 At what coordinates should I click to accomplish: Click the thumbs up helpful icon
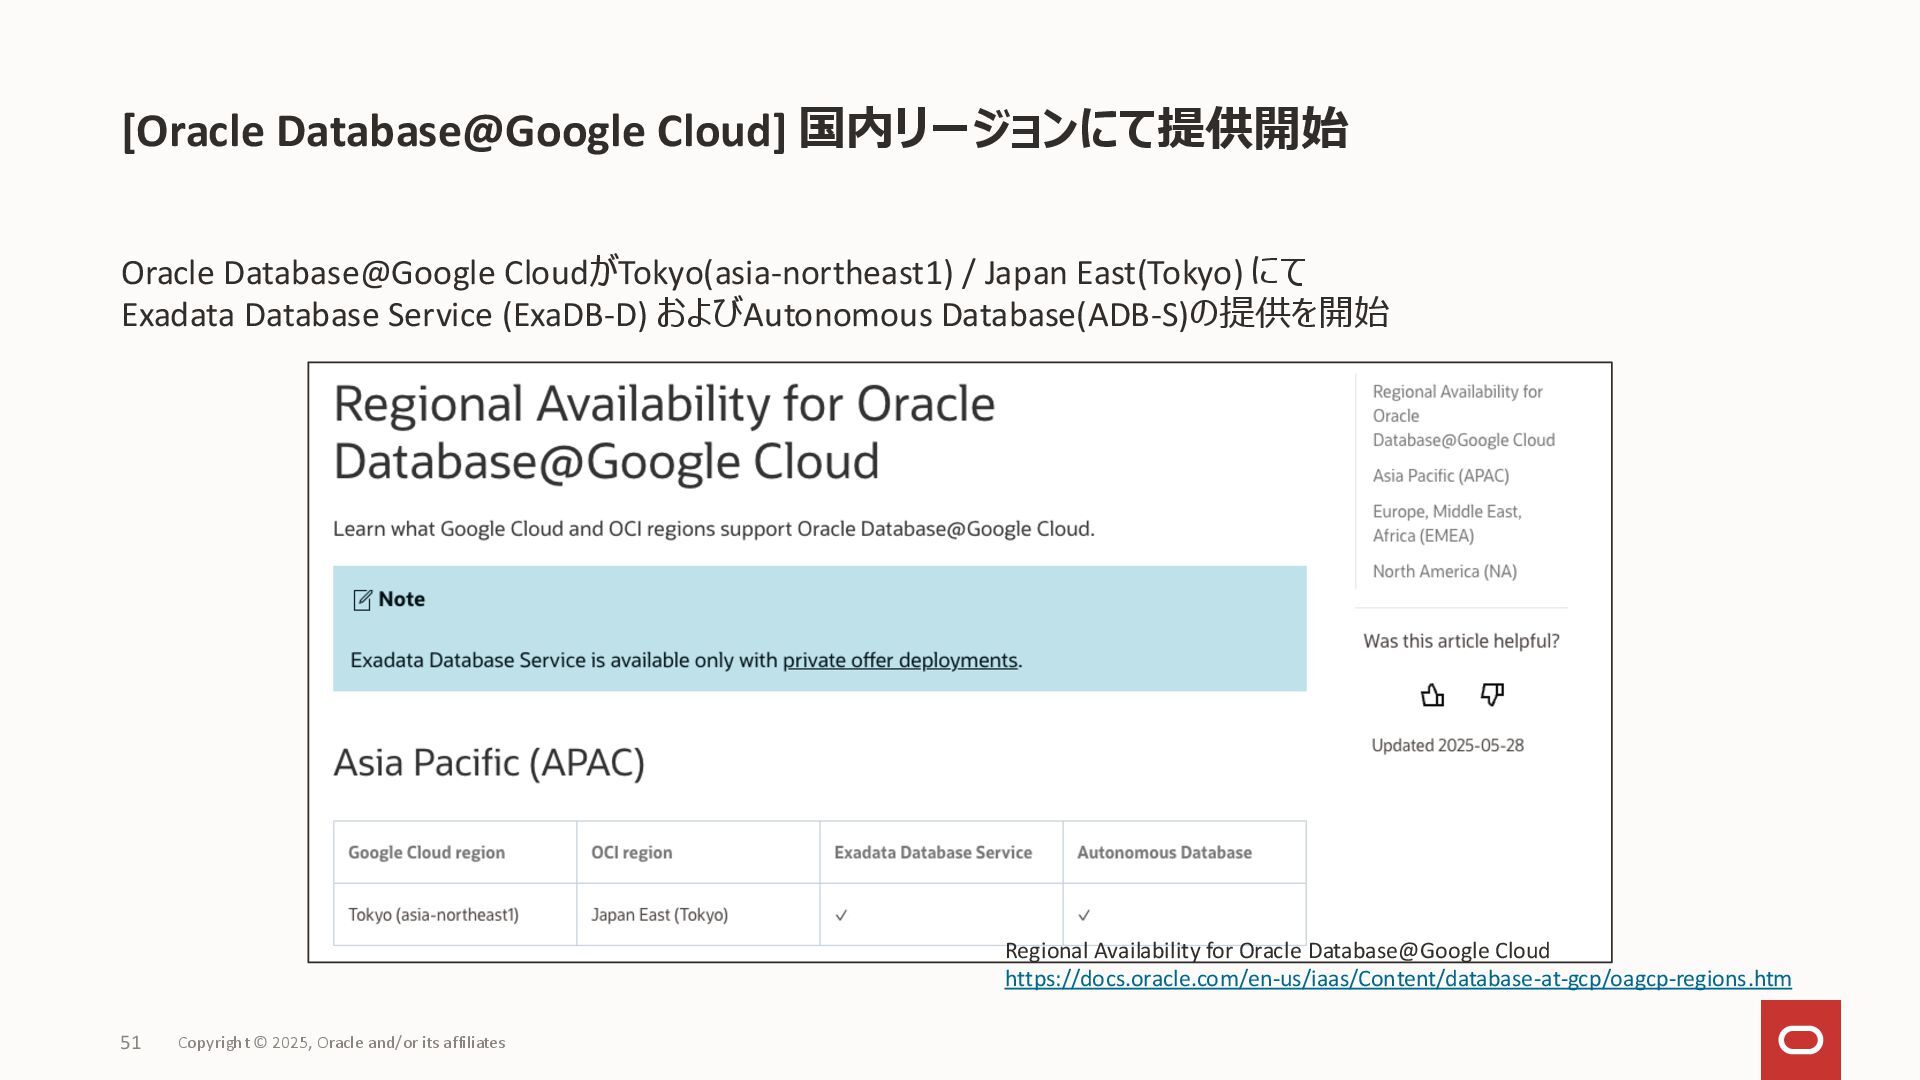tap(1432, 695)
